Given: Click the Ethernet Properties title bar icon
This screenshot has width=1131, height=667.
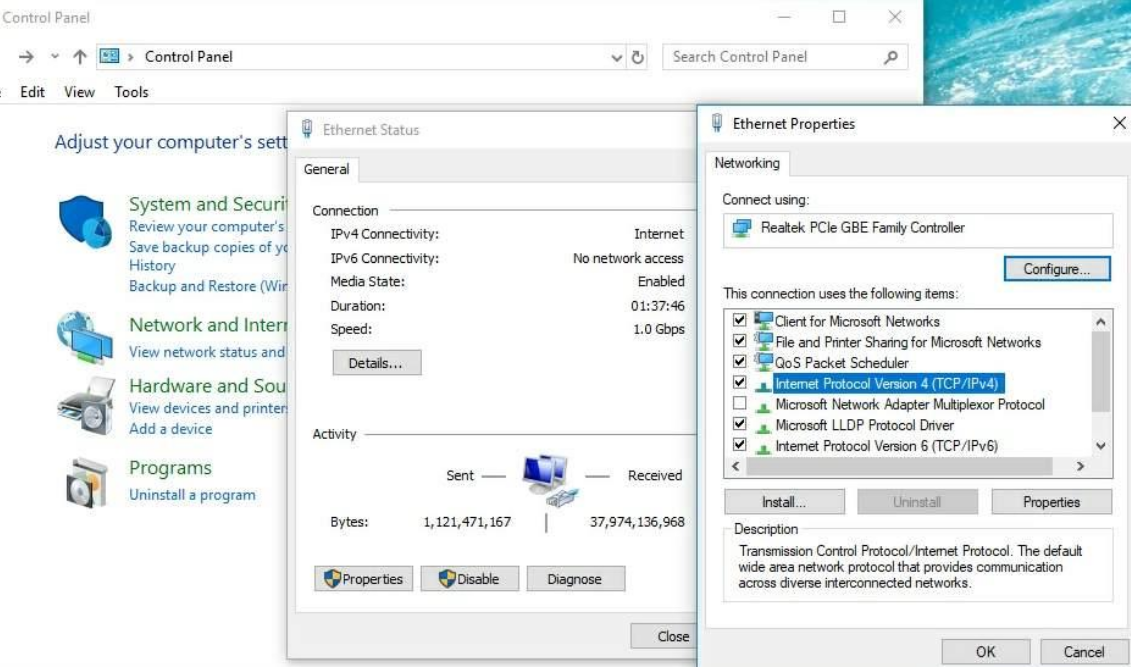Looking at the screenshot, I should (x=716, y=123).
